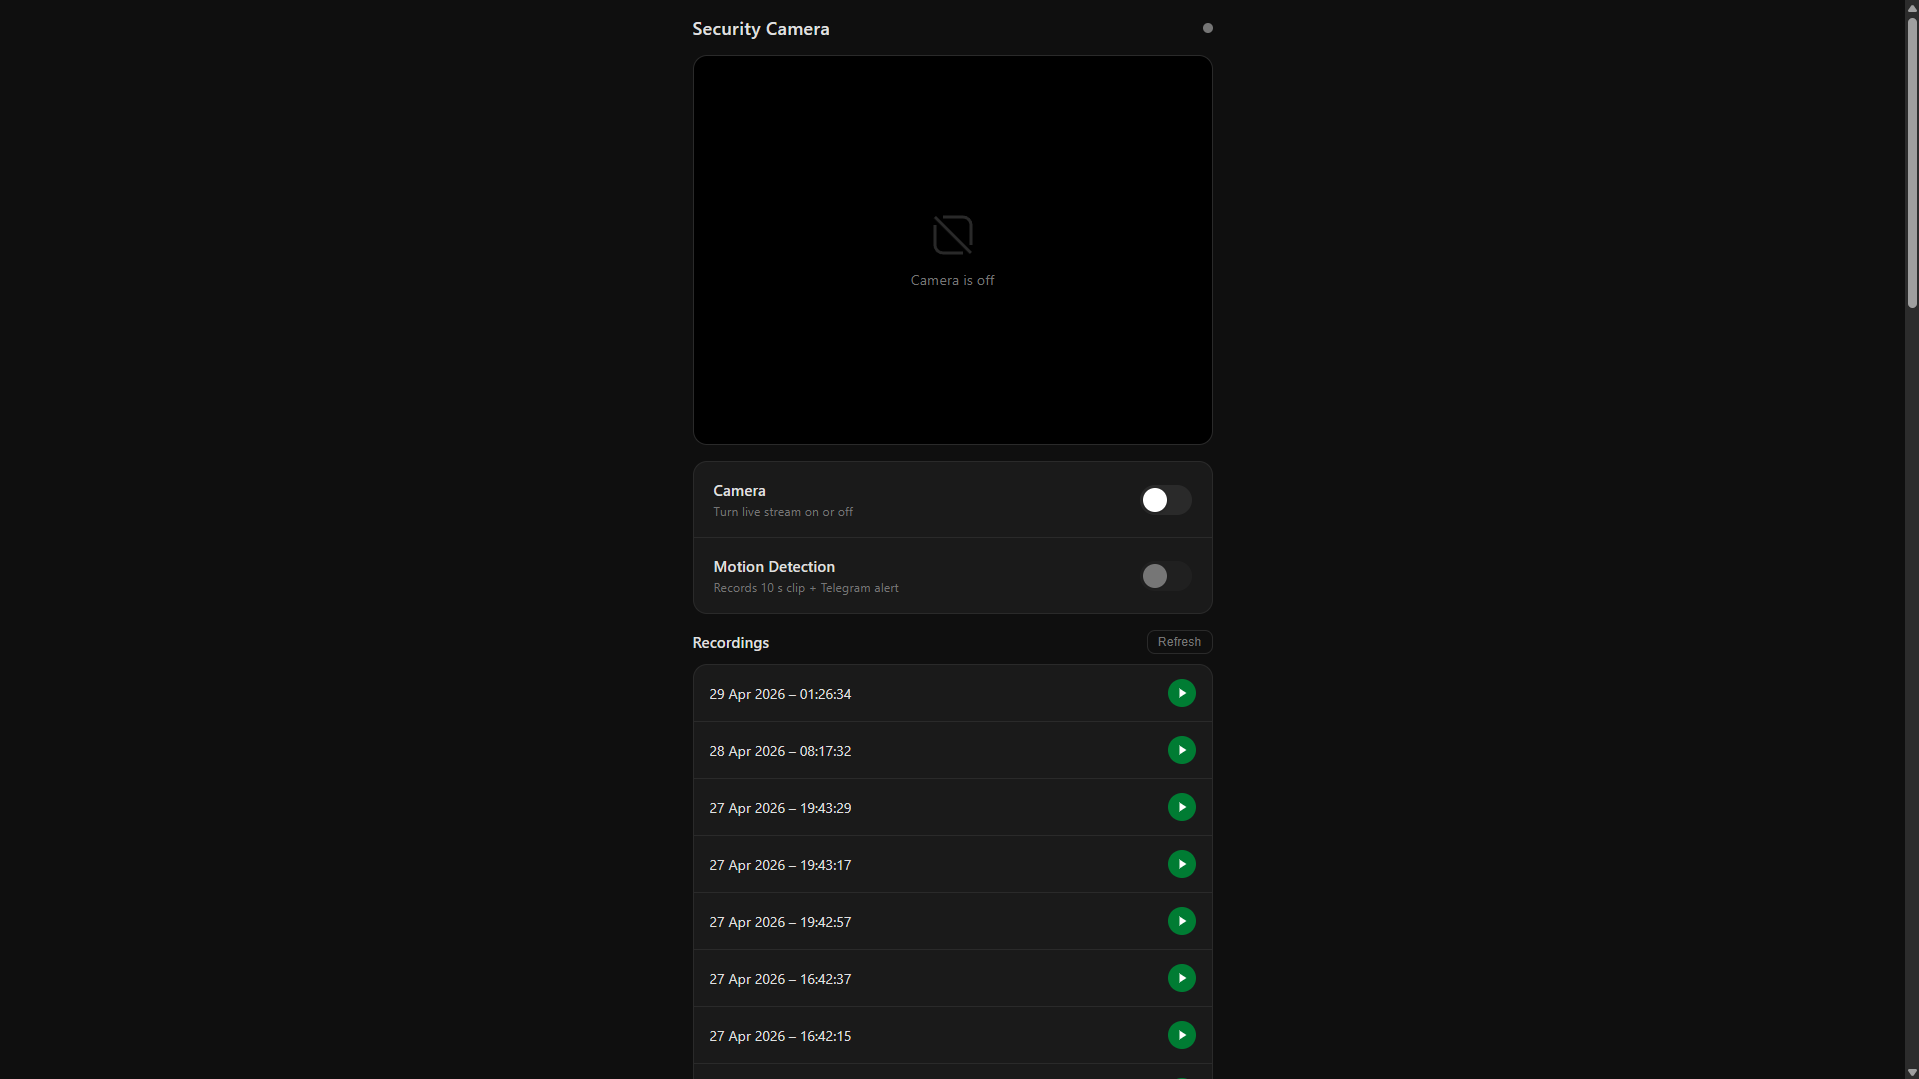Select the '27 Apr 2026 – 19:42:57' entry text
This screenshot has width=1919, height=1079.
pos(780,922)
